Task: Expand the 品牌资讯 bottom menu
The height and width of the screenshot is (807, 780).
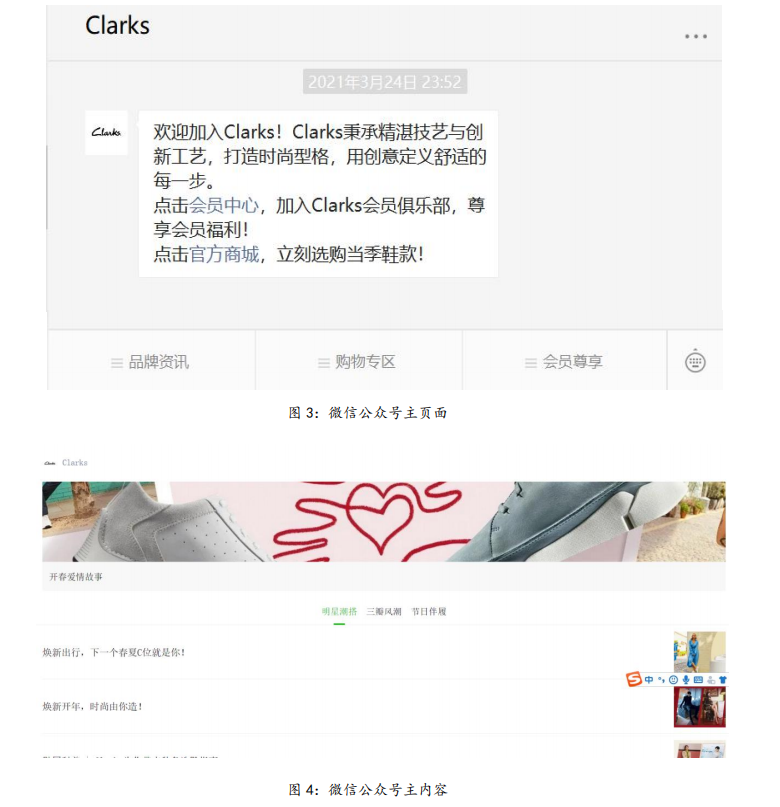Action: (151, 362)
